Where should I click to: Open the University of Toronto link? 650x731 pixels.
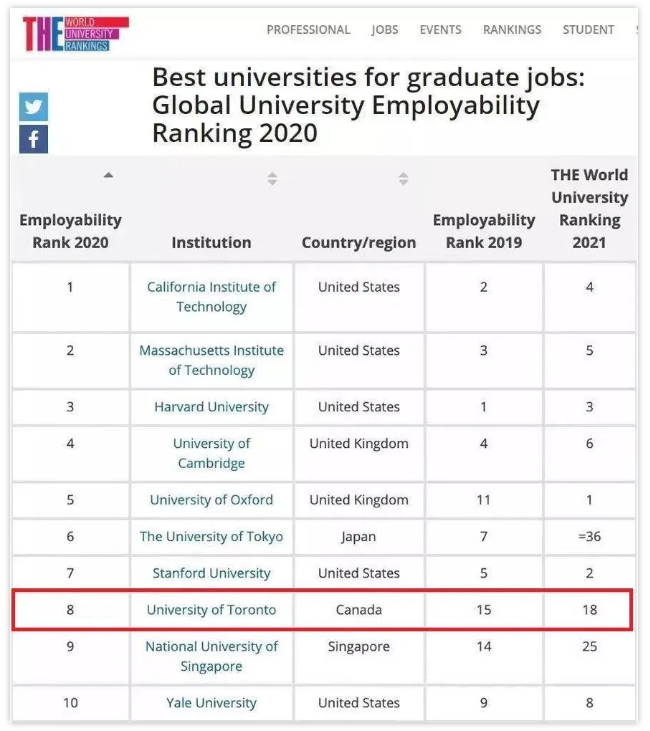pos(211,610)
